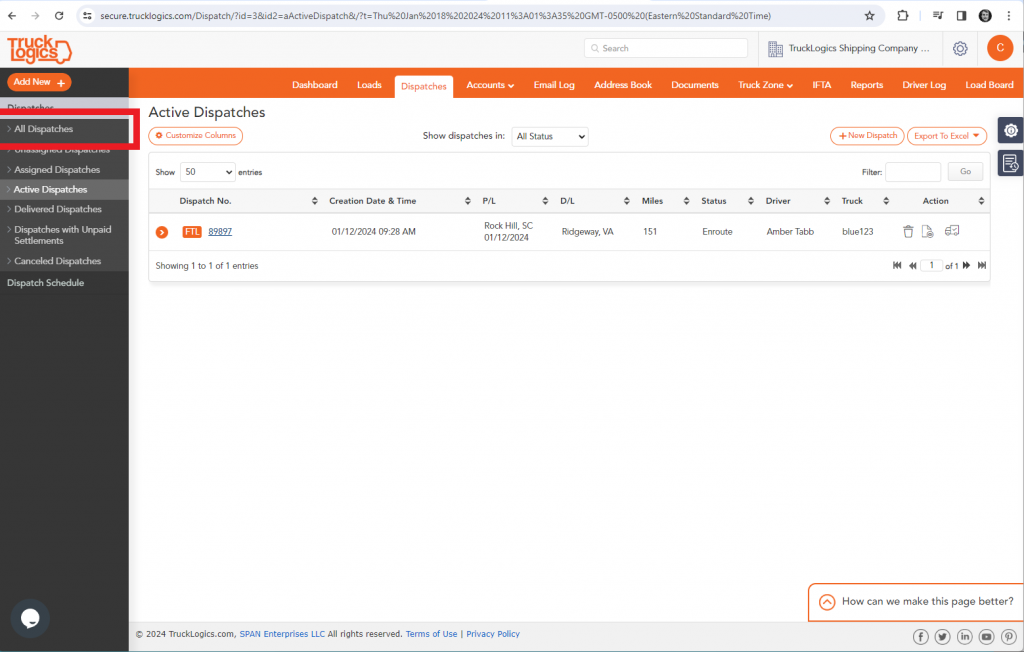Open the Export To Excel dropdown
This screenshot has width=1024, height=652.
pyautogui.click(x=946, y=136)
